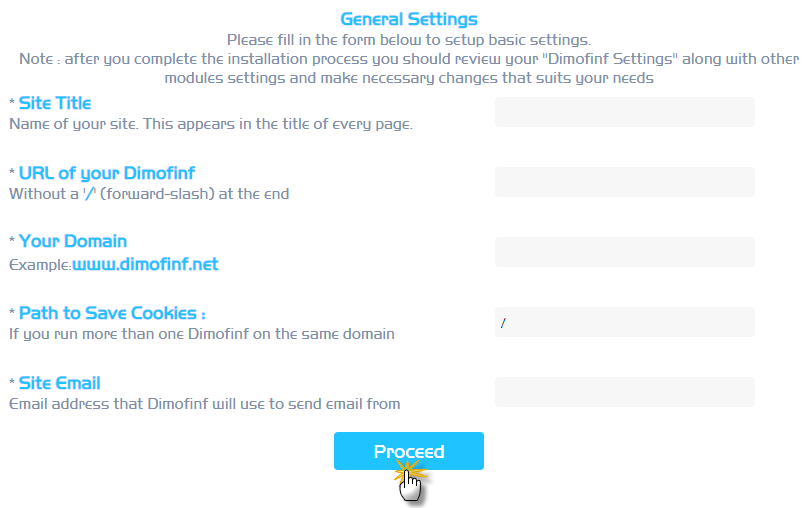The height and width of the screenshot is (508, 811).
Task: Click into the Your Domain text box
Action: 625,252
